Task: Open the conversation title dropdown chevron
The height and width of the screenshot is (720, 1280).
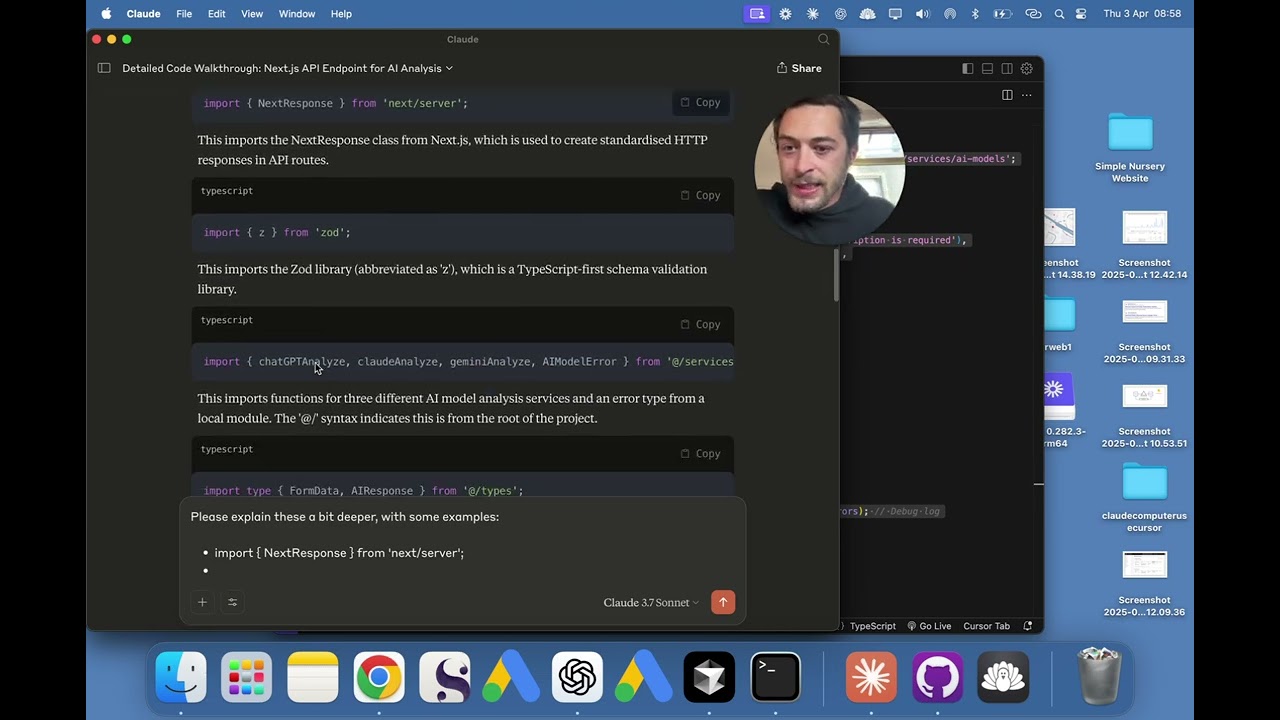Action: point(449,68)
